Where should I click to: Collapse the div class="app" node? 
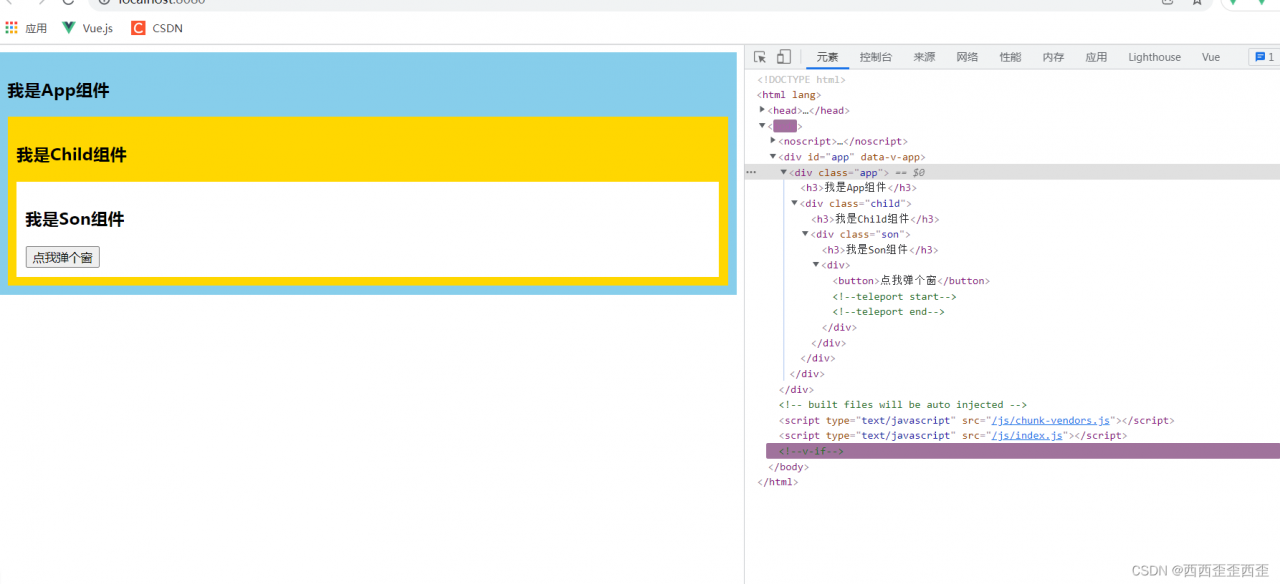(x=784, y=172)
